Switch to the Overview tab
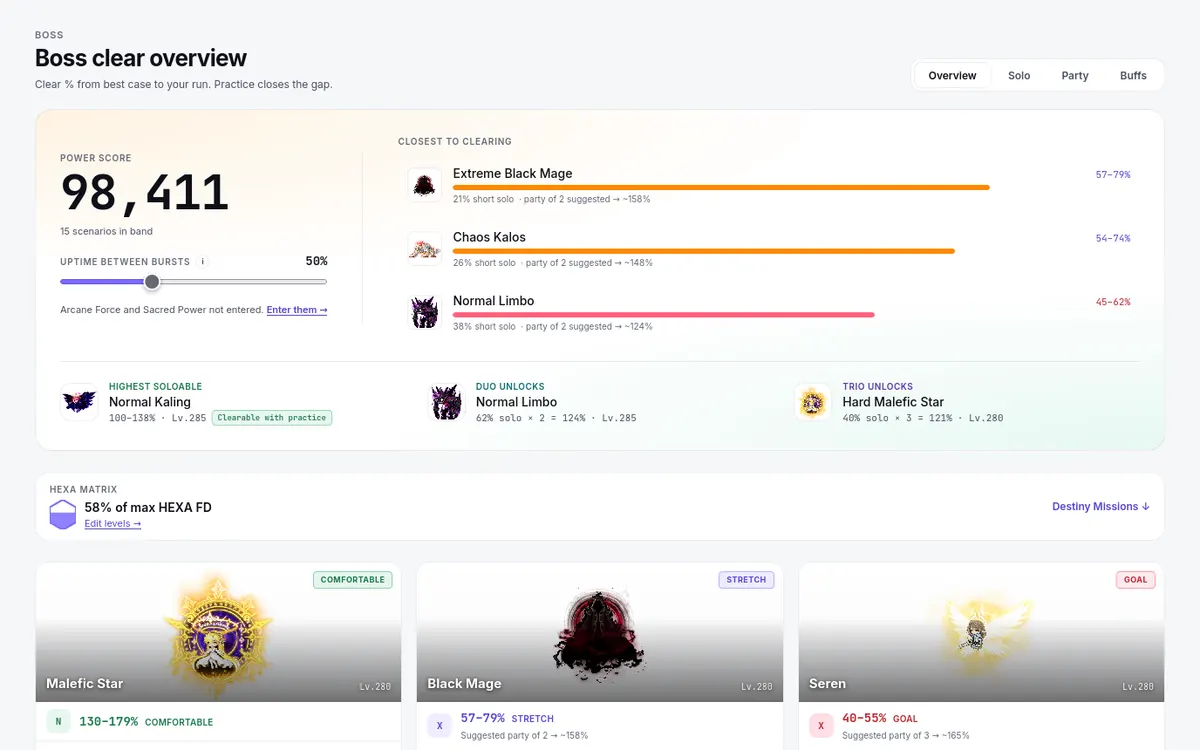This screenshot has width=1200, height=750. (x=952, y=75)
